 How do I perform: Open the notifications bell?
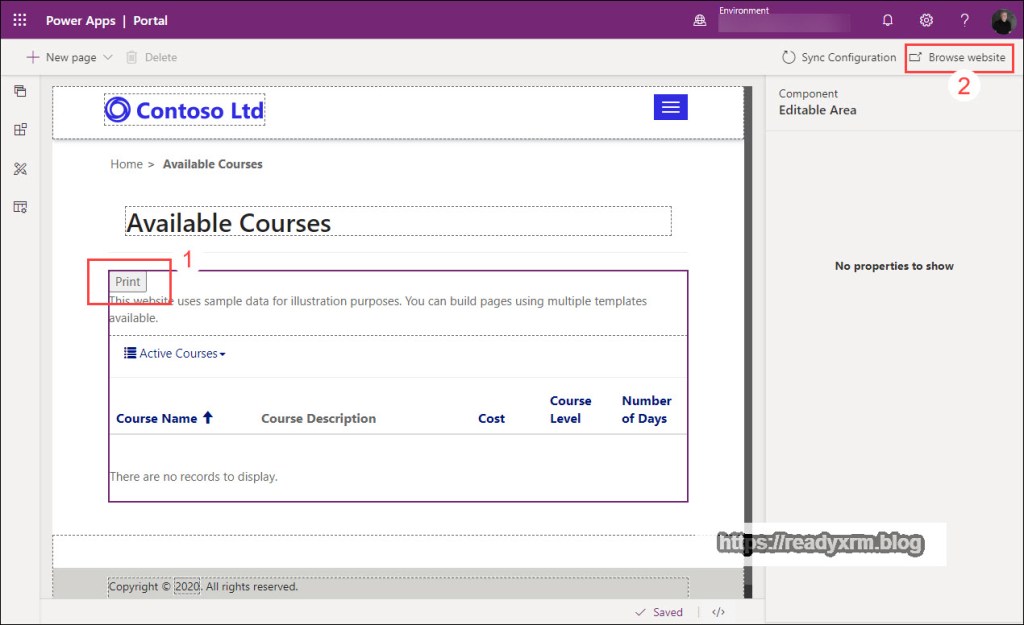(x=887, y=20)
